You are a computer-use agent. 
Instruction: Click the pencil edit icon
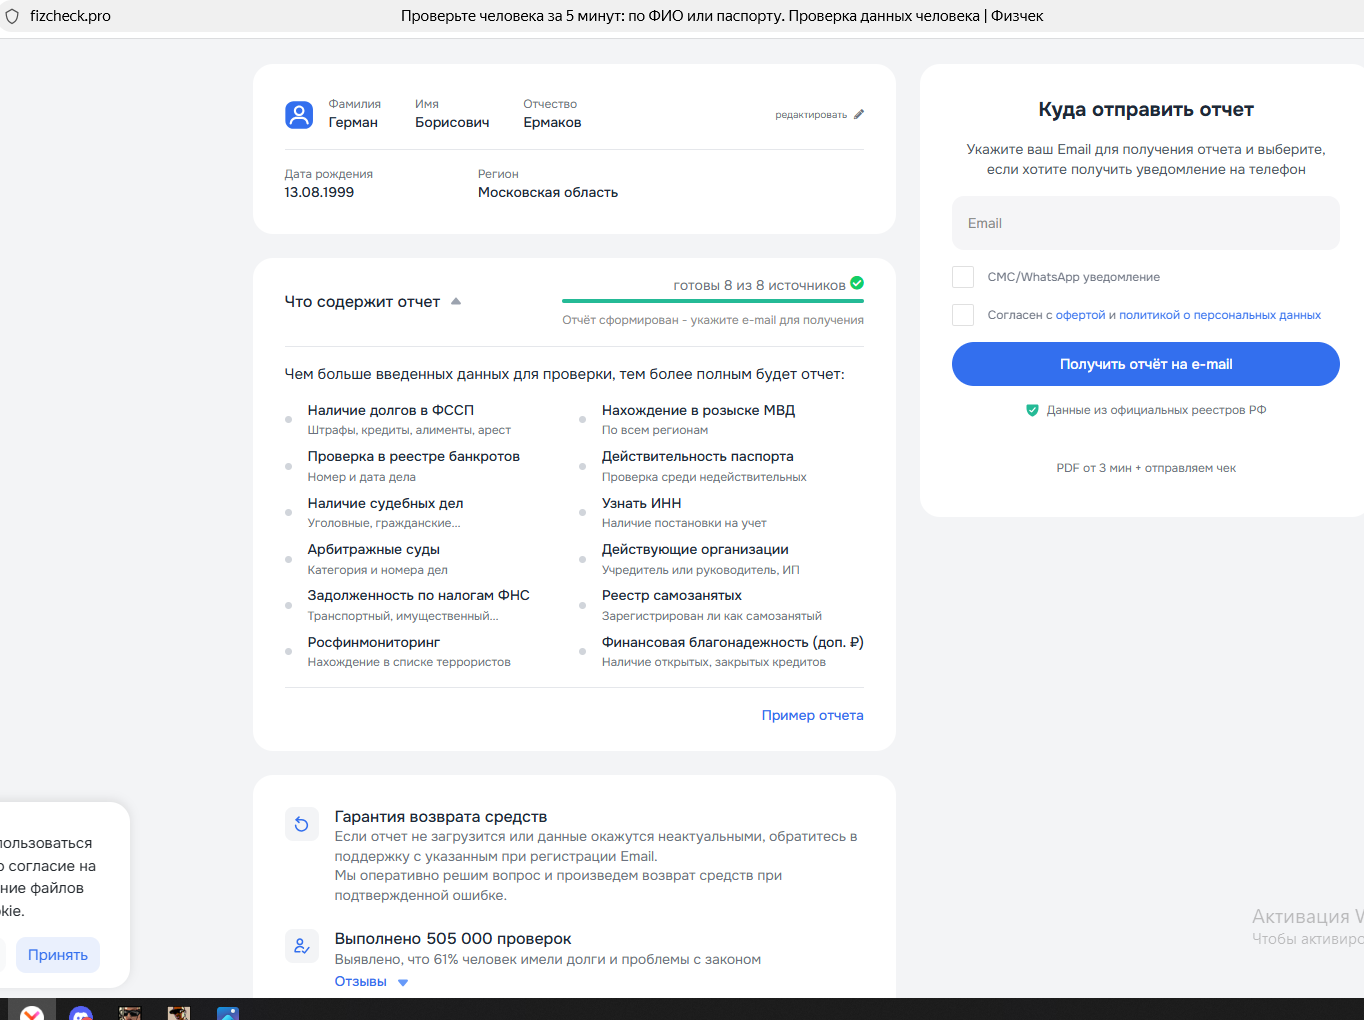(x=859, y=114)
